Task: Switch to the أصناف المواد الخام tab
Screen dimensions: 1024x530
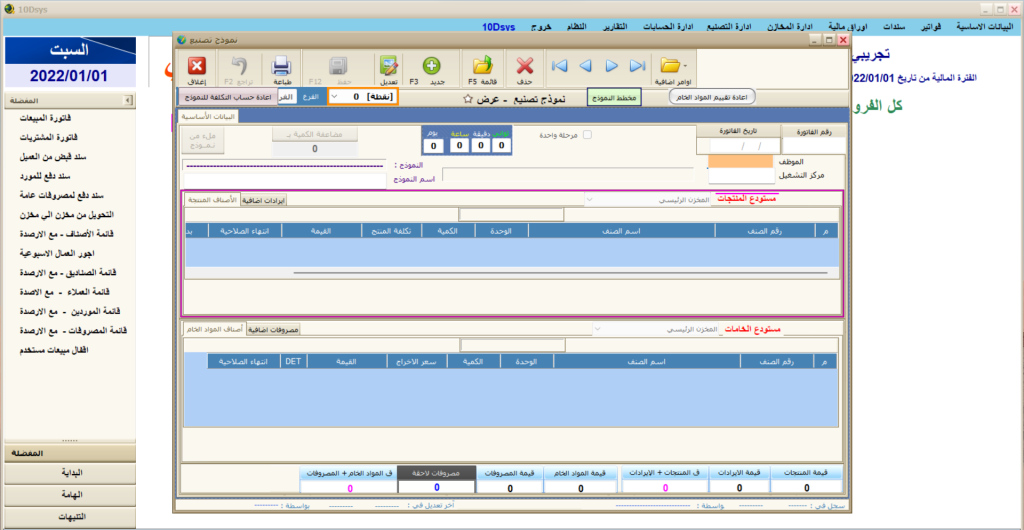Action: [214, 330]
